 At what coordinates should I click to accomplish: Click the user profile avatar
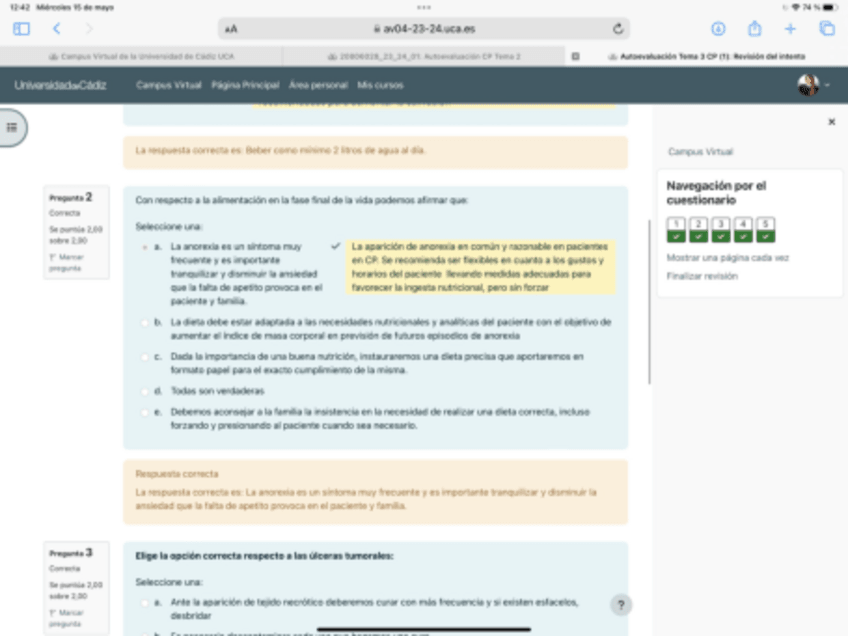(x=808, y=85)
